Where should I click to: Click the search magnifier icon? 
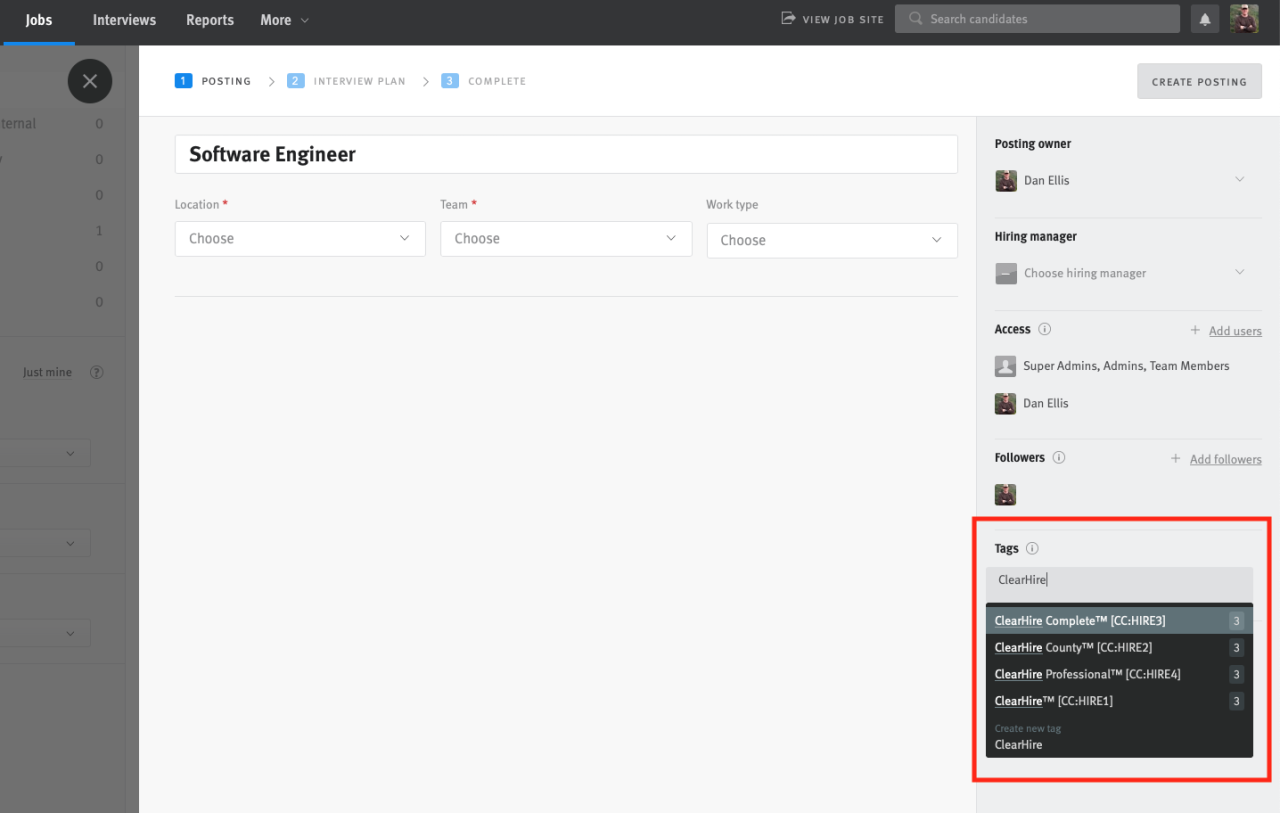(x=915, y=19)
